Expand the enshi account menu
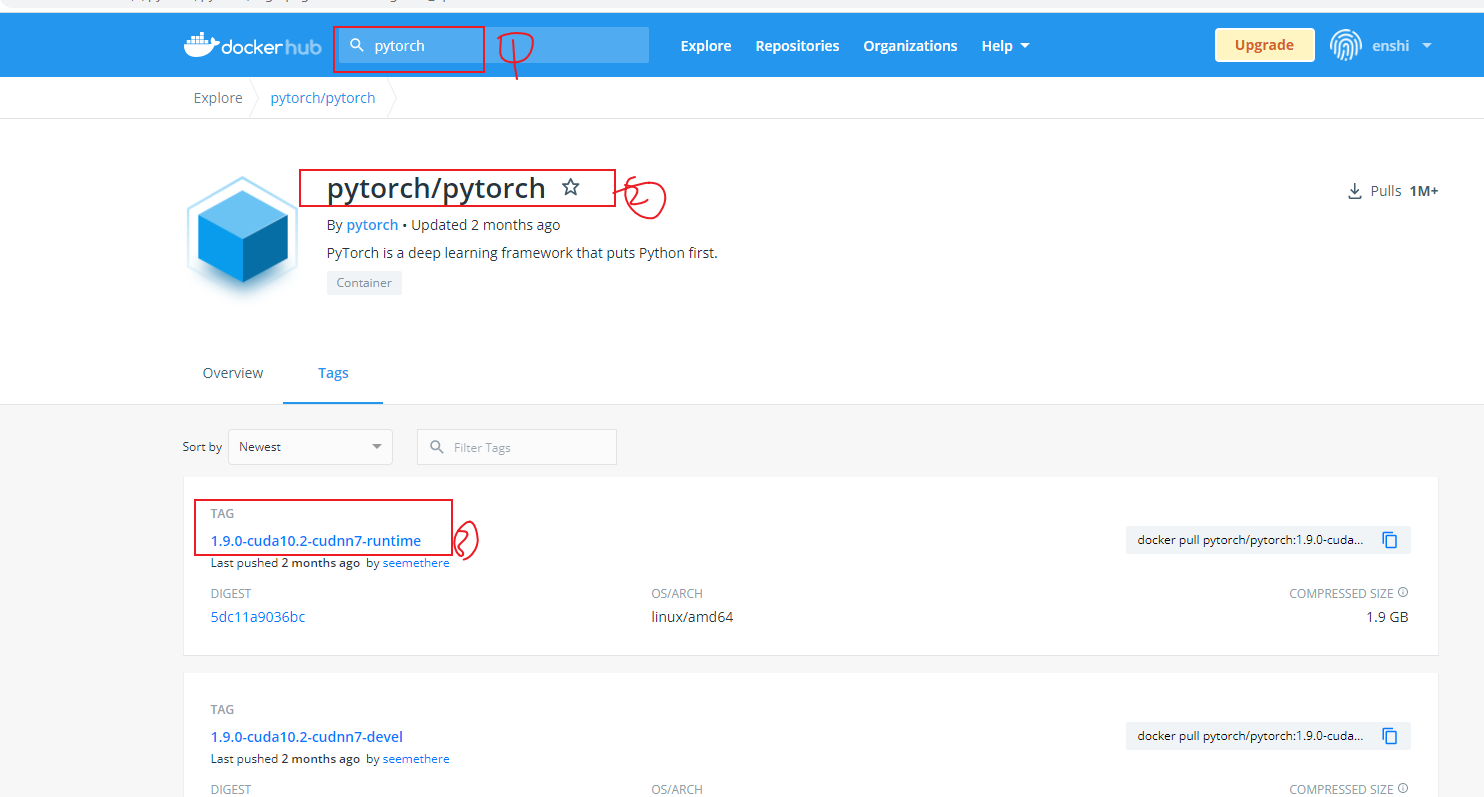Screen dimensions: 1484x797 (1426, 45)
